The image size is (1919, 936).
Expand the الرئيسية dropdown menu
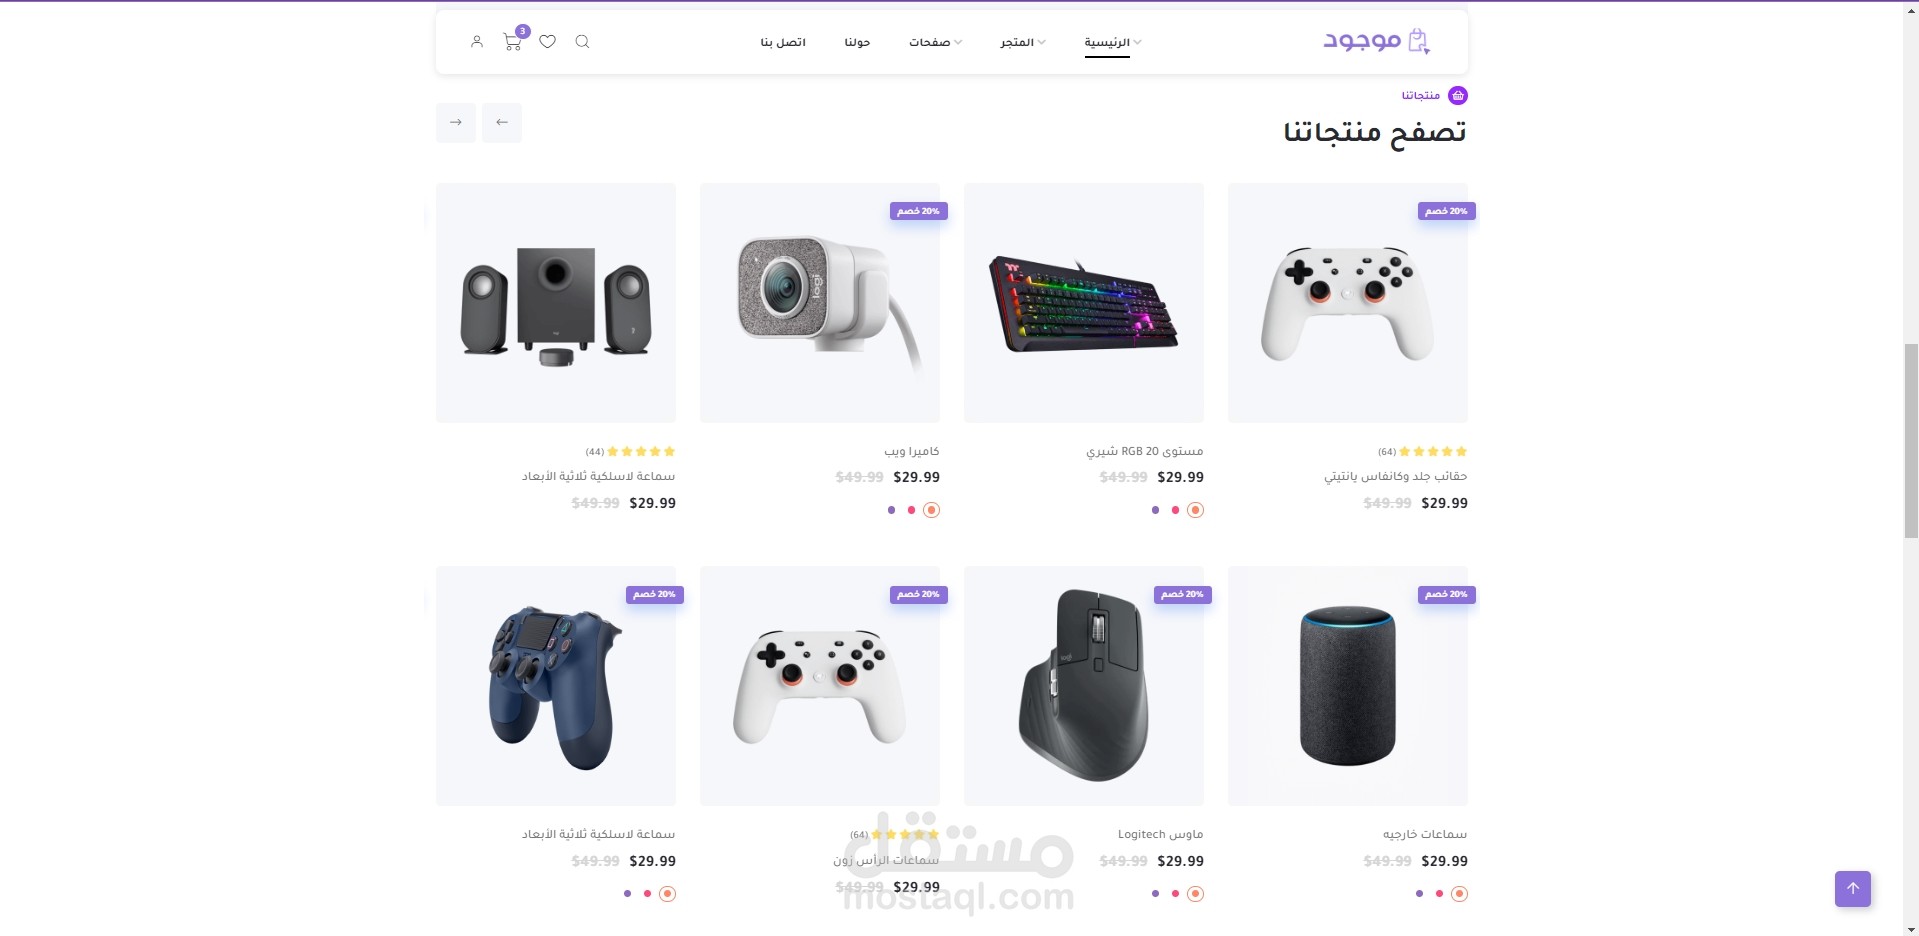[1112, 42]
